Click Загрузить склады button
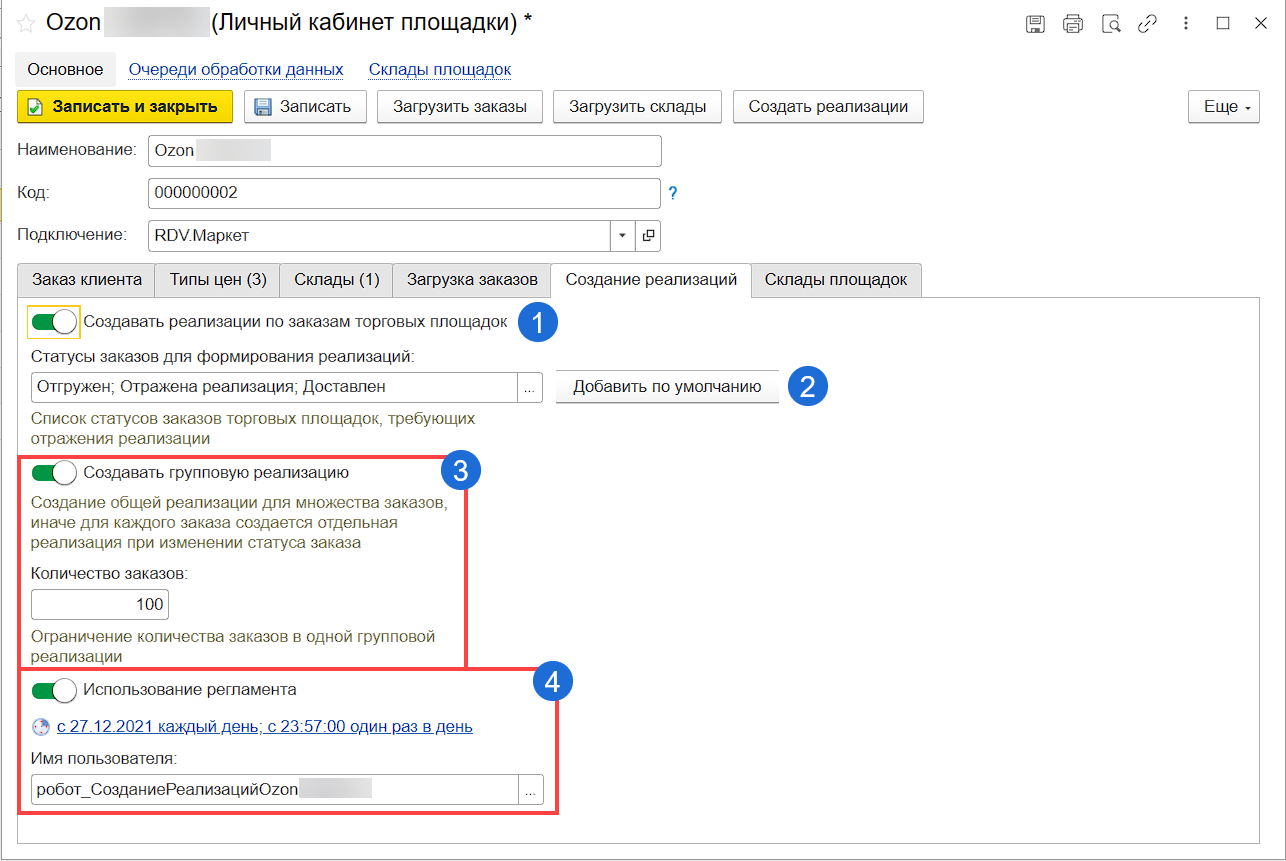Viewport: 1286px width, 861px height. point(638,107)
